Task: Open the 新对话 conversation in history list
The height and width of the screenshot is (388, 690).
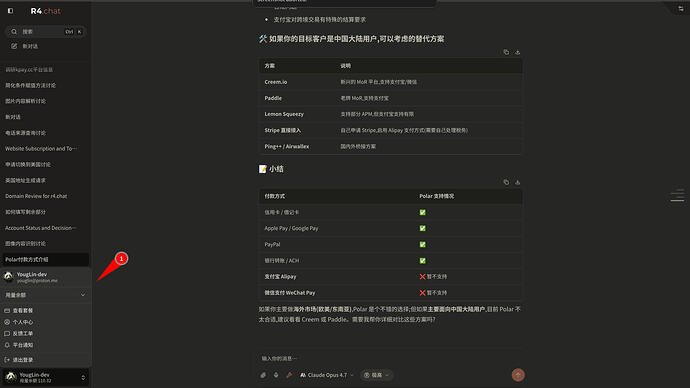Action: pos(13,117)
